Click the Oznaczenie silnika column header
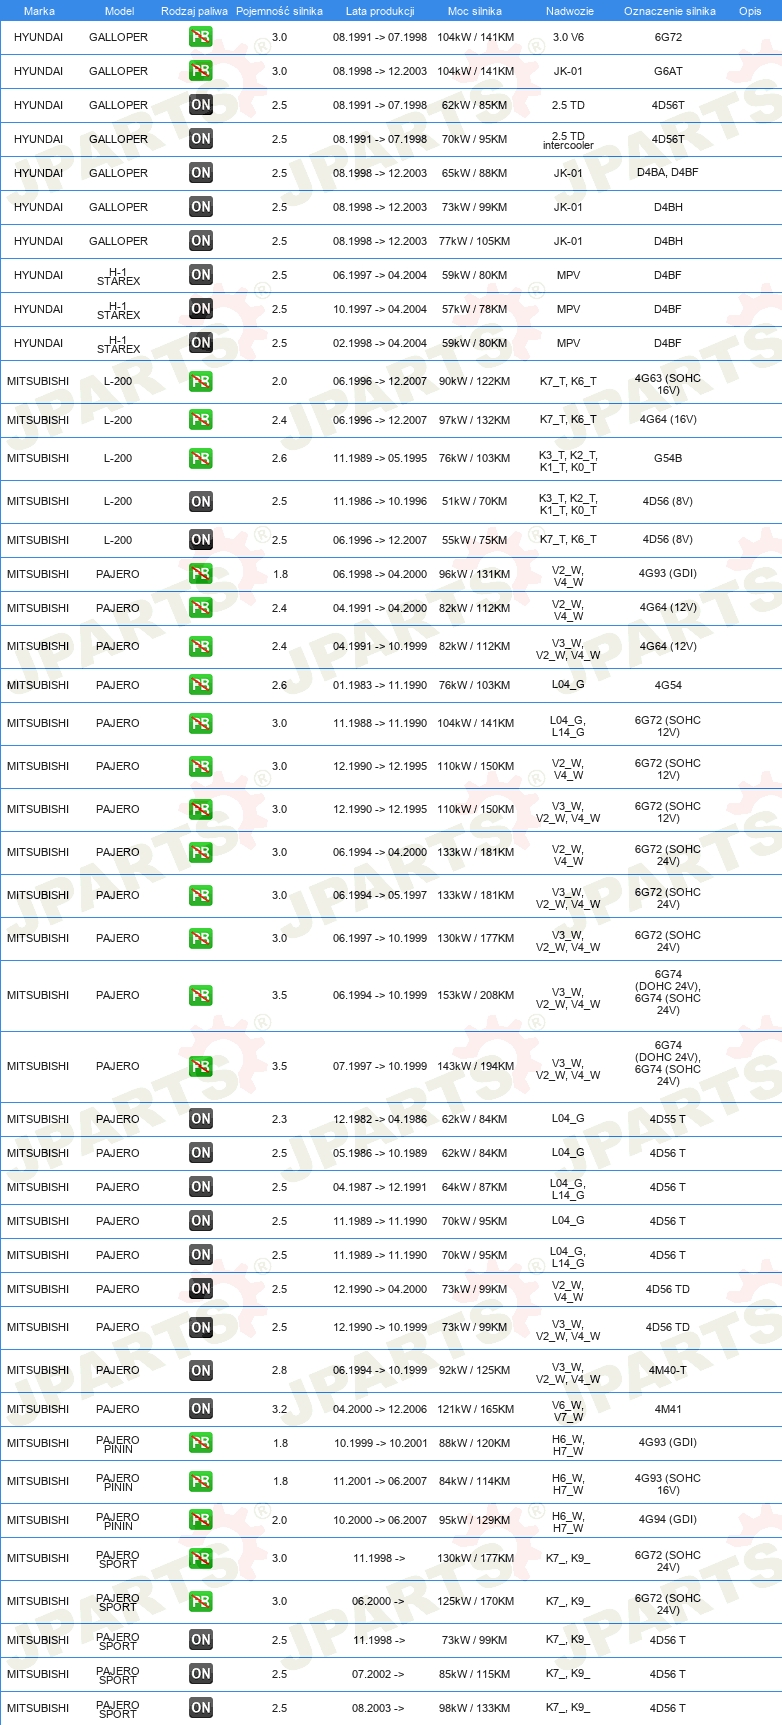This screenshot has width=782, height=1725. 669,11
